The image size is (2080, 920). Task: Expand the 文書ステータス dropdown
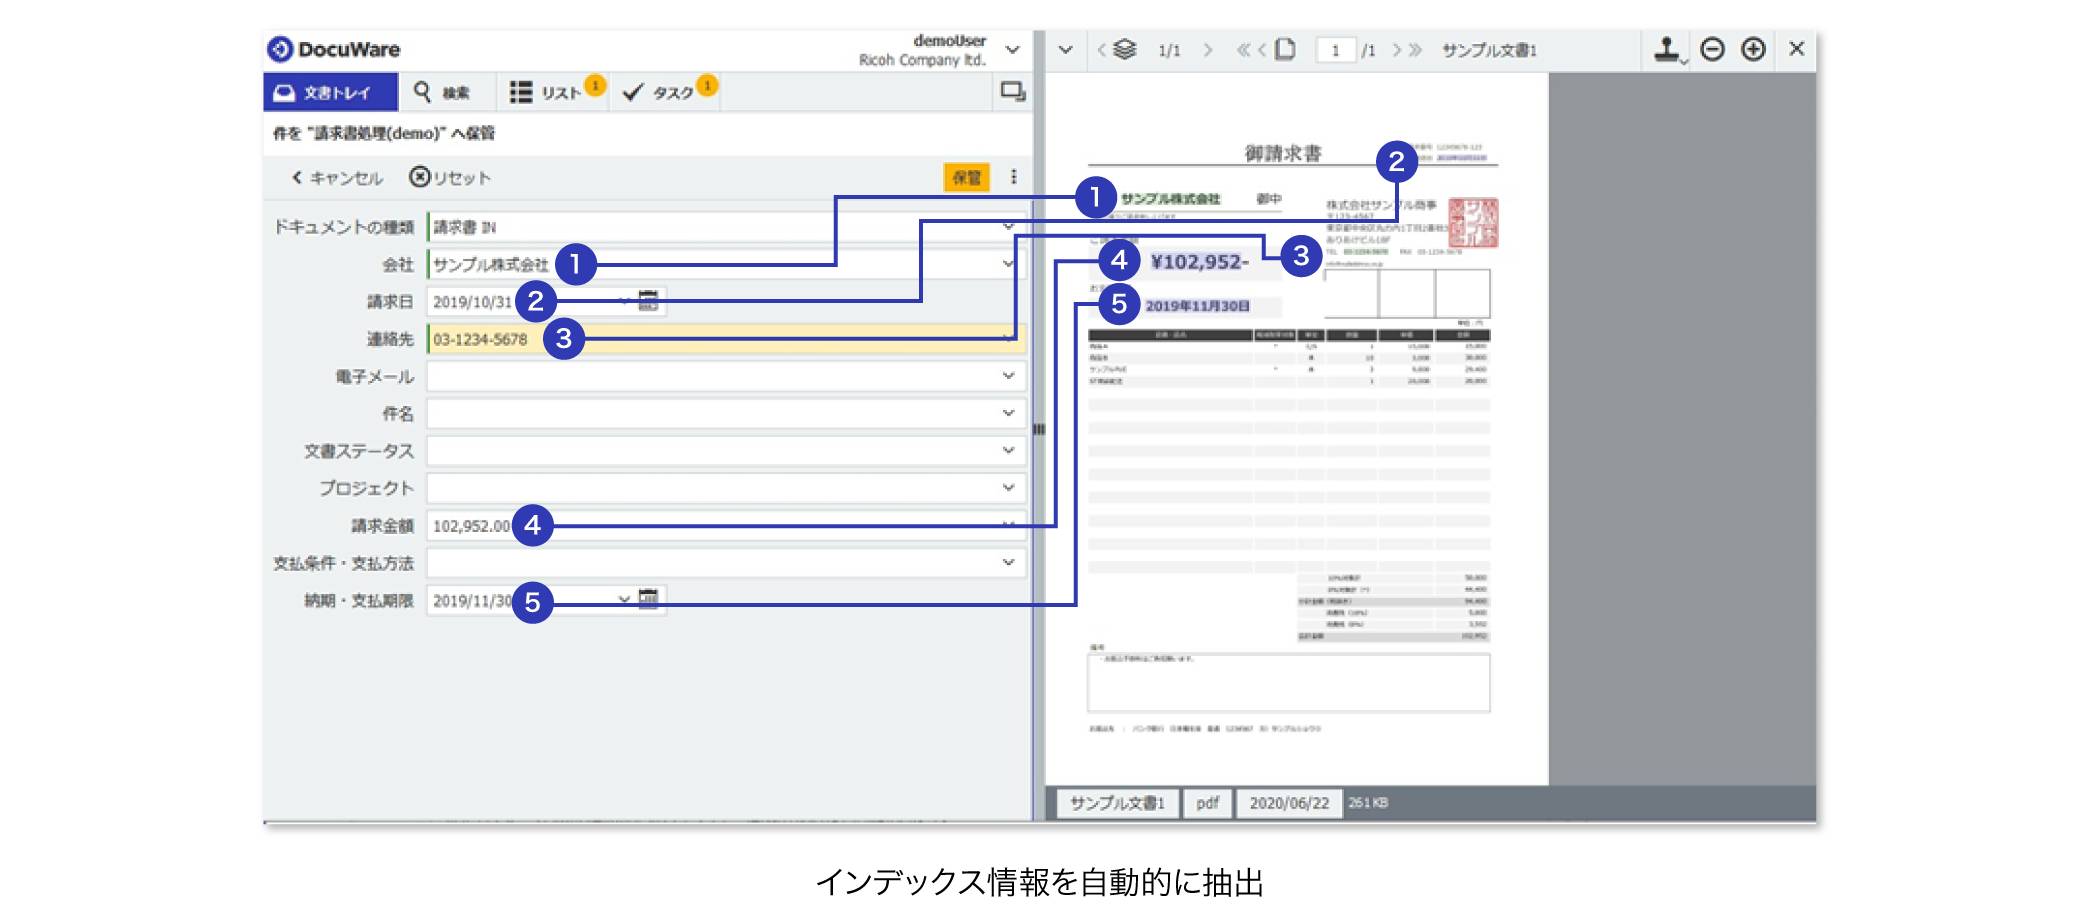point(1008,451)
